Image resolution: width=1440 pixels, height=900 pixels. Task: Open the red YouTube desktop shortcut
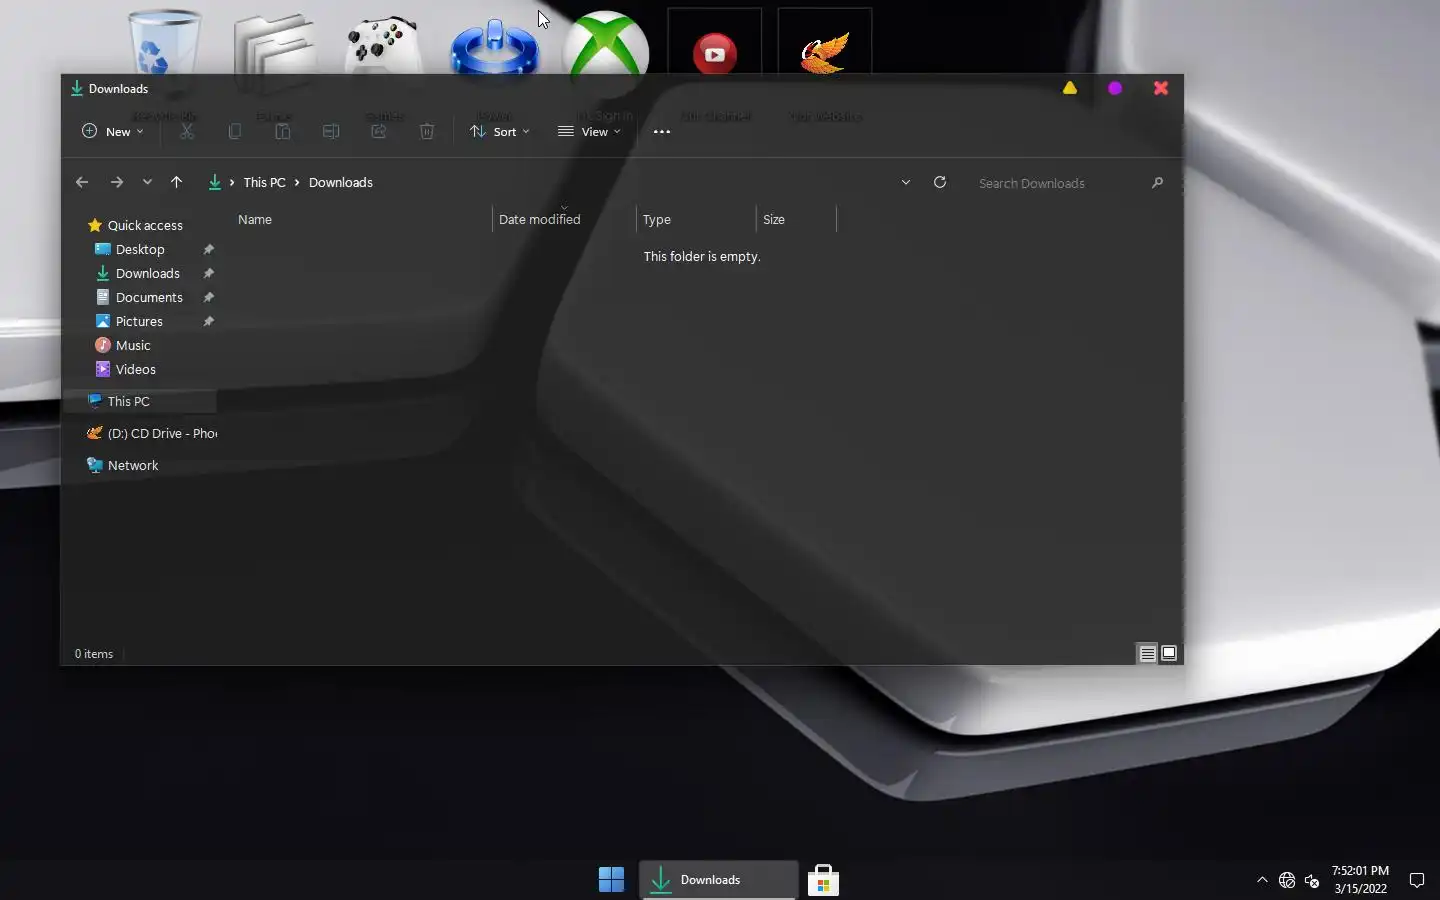click(715, 42)
